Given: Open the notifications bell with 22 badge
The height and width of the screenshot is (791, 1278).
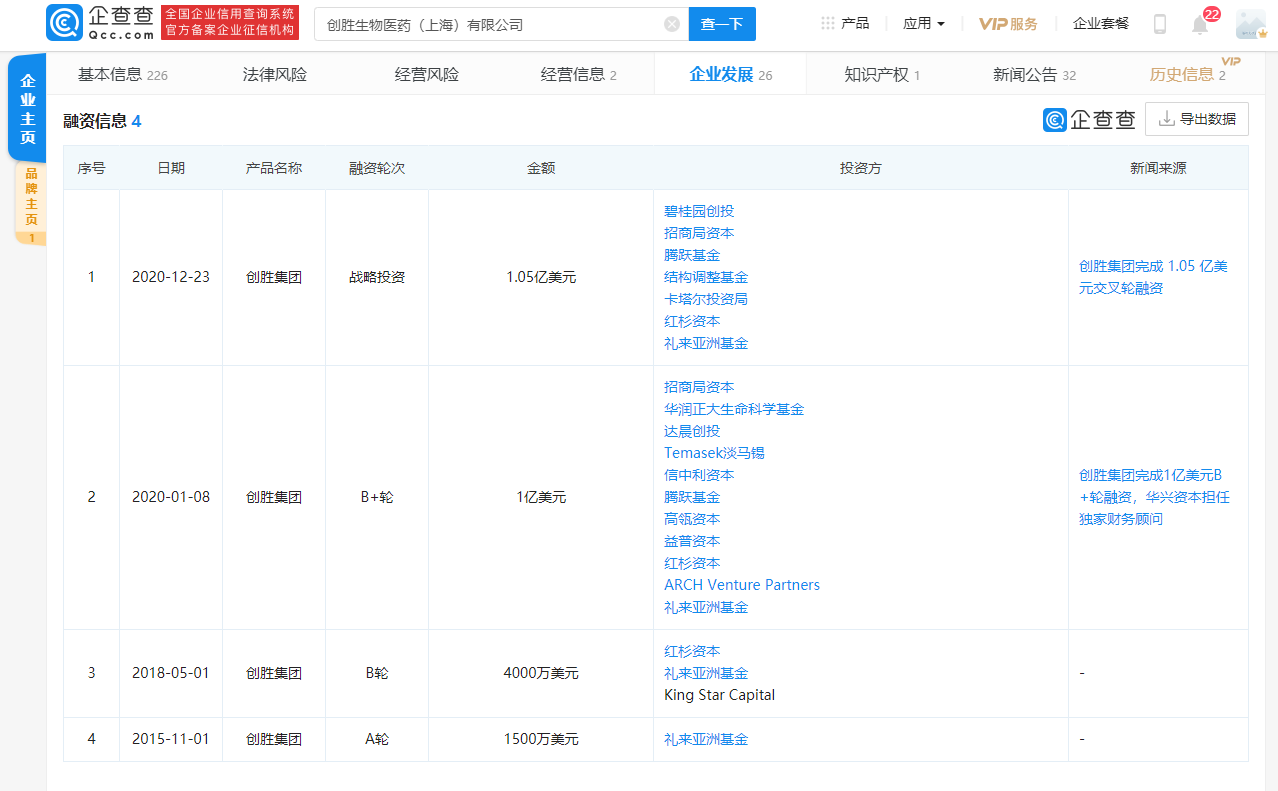Looking at the screenshot, I should pos(1200,24).
